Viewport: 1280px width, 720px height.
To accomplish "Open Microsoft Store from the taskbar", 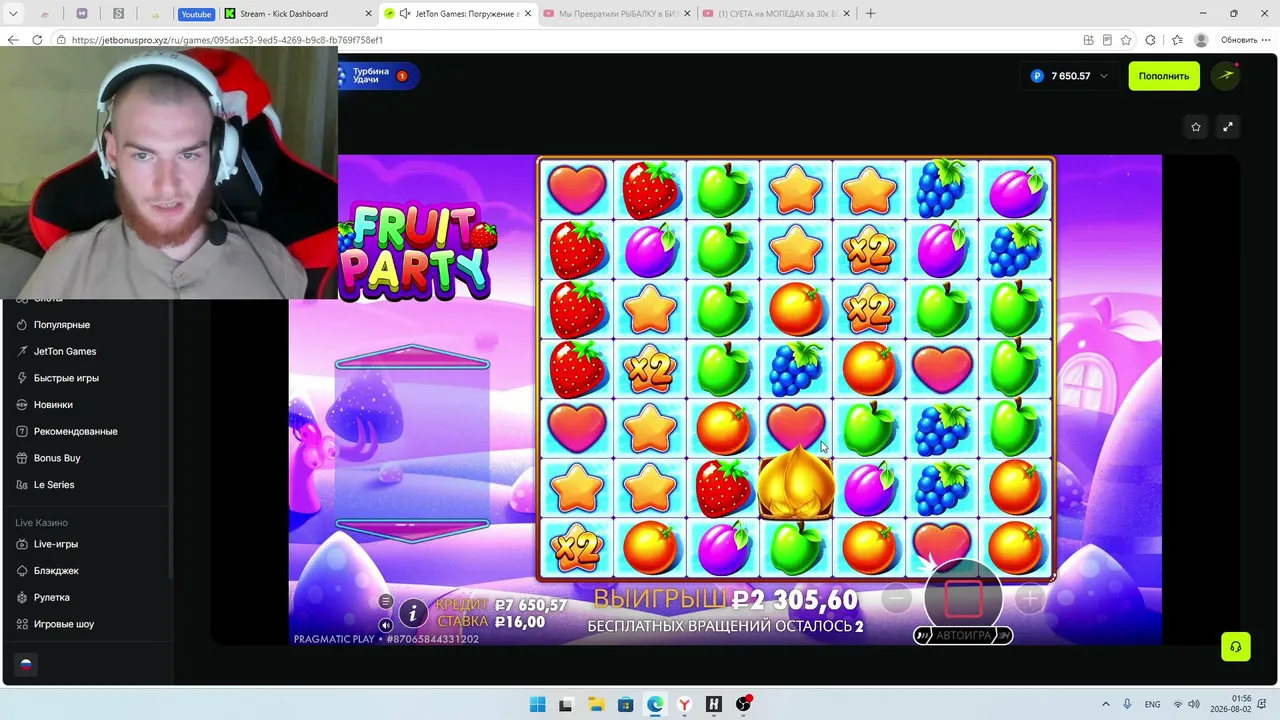I will coord(625,704).
